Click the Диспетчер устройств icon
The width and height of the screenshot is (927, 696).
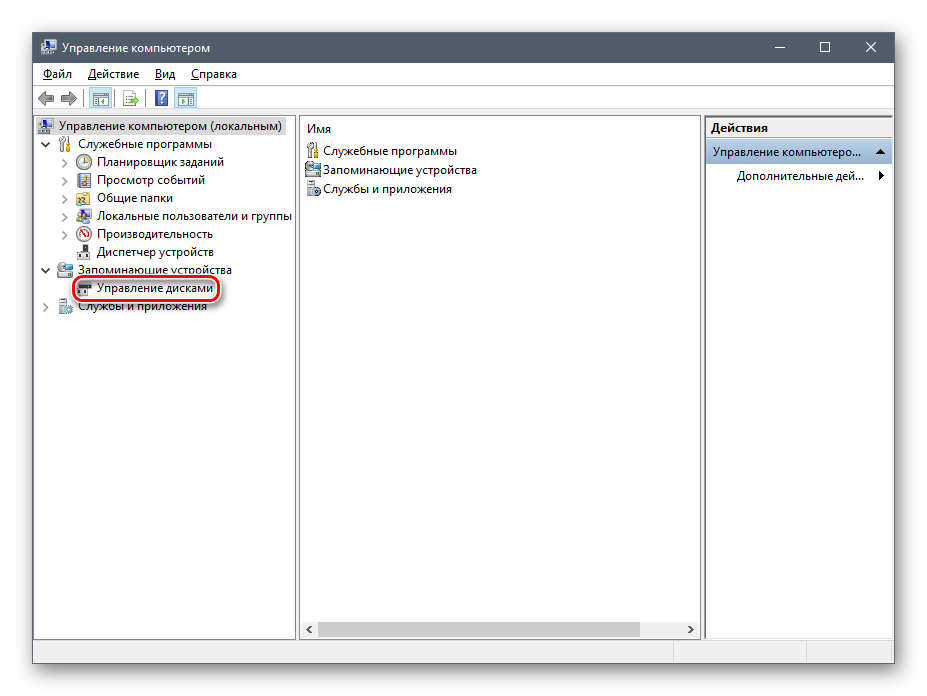(84, 252)
